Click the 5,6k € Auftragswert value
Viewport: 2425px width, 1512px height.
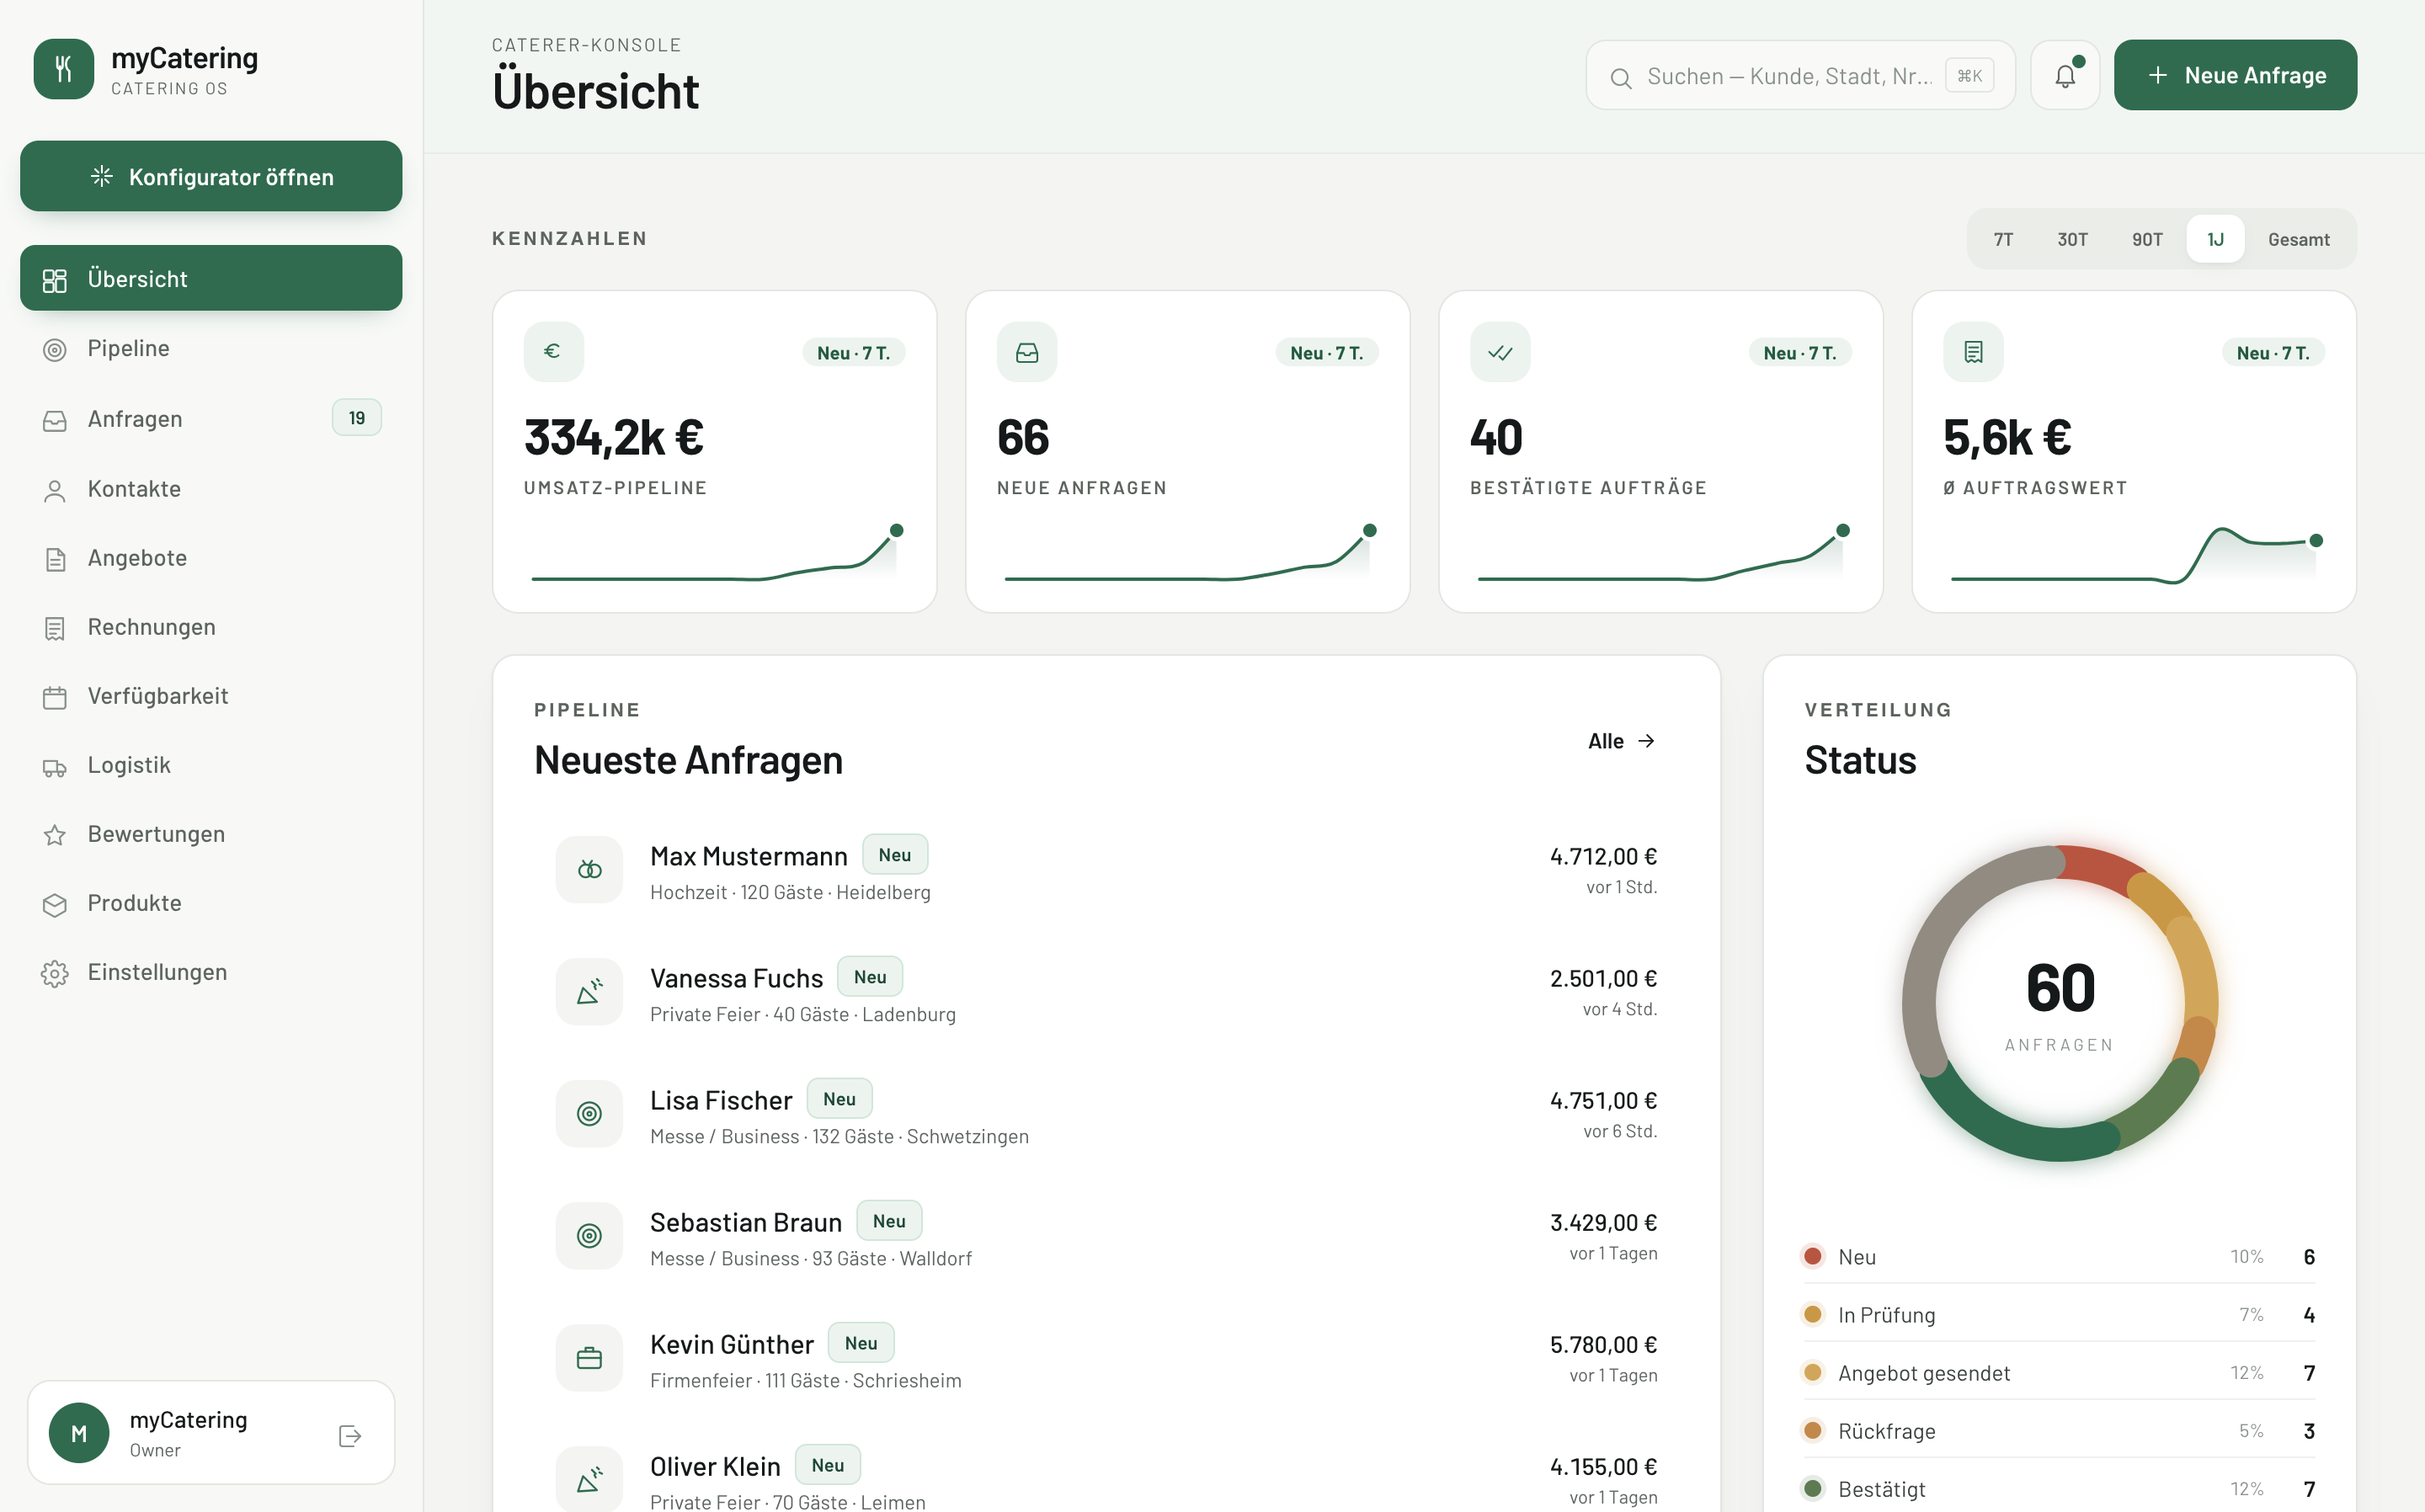2007,437
